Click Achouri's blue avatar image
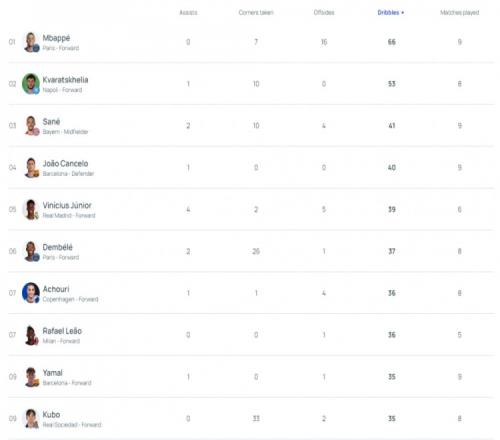This screenshot has height=440, width=500. pyautogui.click(x=31, y=293)
